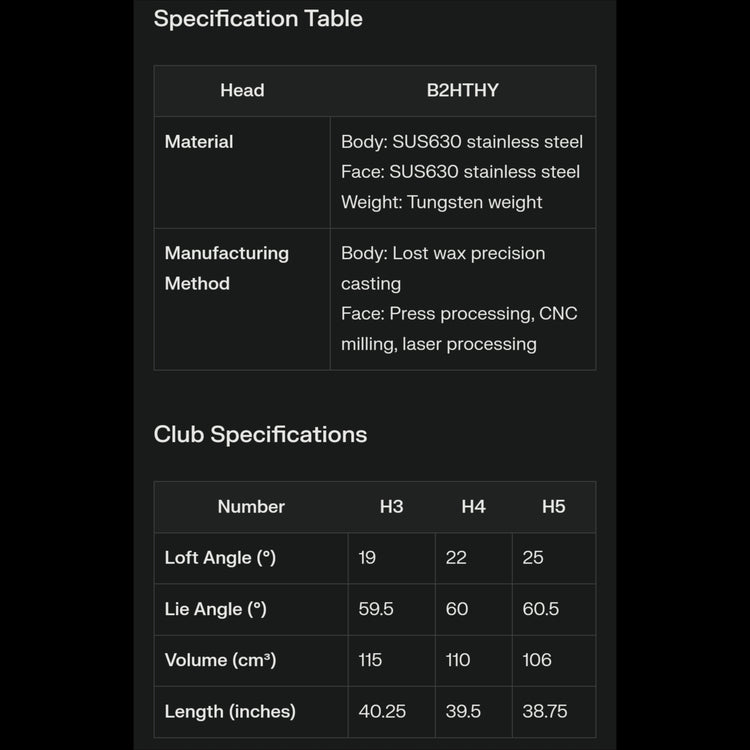Click the Loft Angle row label

pyautogui.click(x=220, y=558)
